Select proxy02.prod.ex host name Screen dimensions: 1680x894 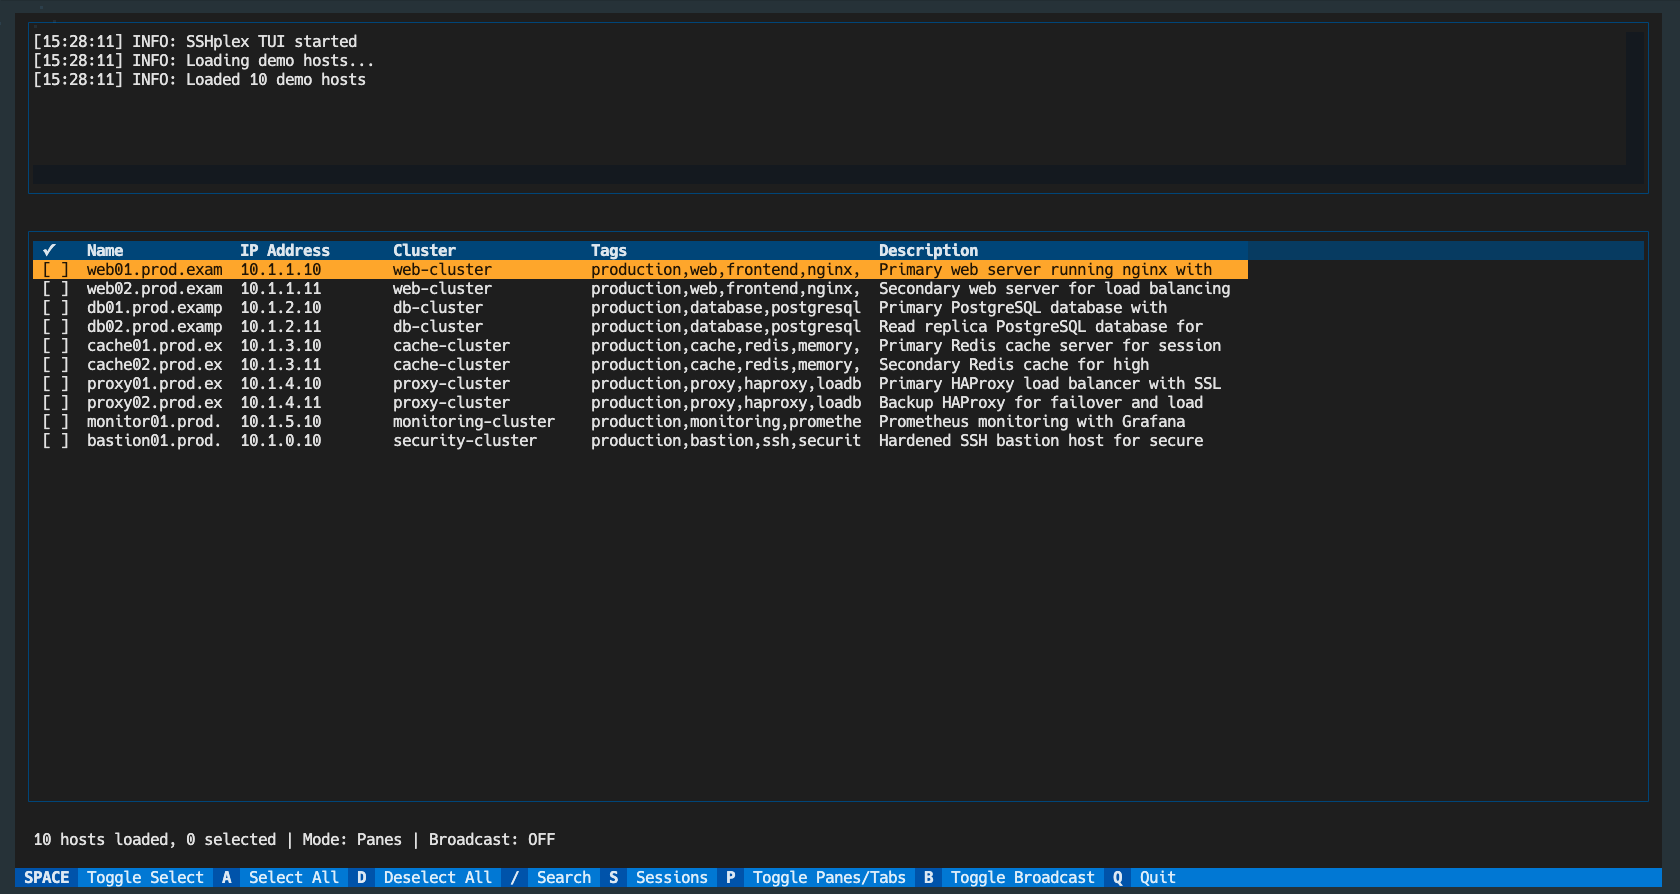click(x=155, y=403)
